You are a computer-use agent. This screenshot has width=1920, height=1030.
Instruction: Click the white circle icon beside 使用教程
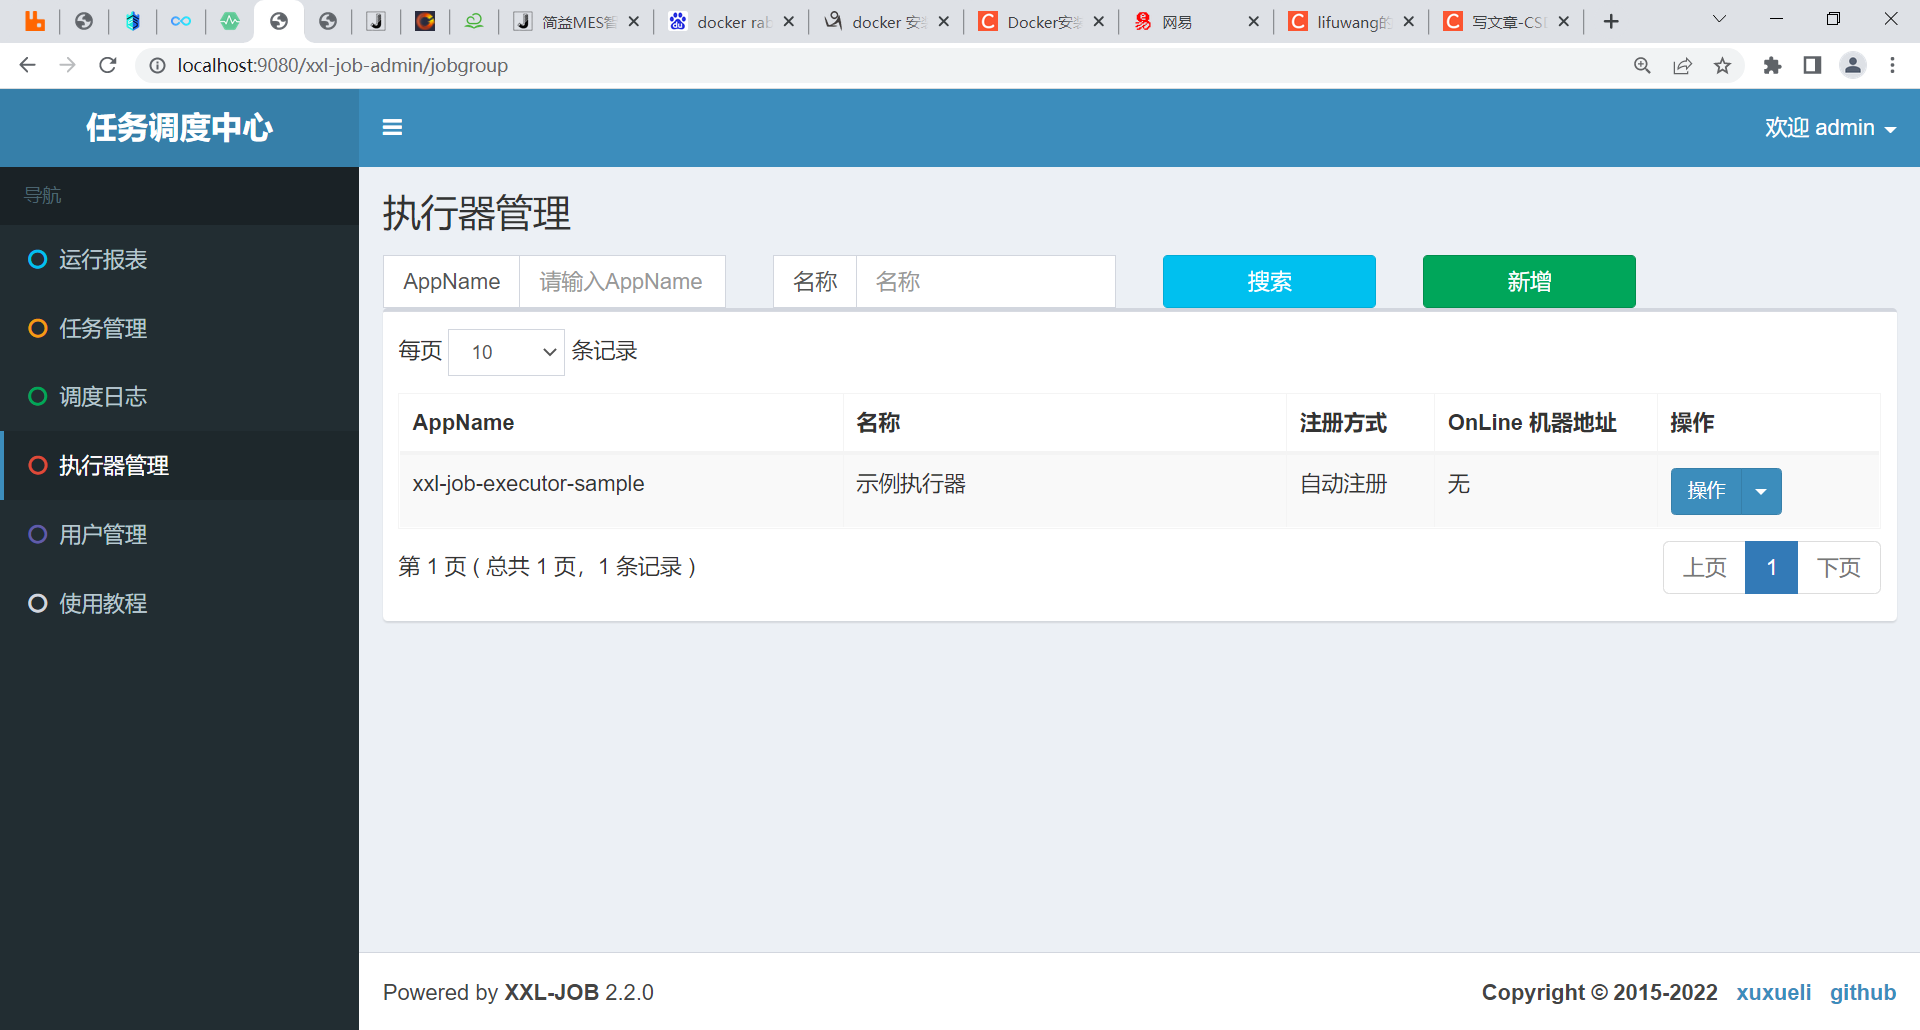coord(38,604)
